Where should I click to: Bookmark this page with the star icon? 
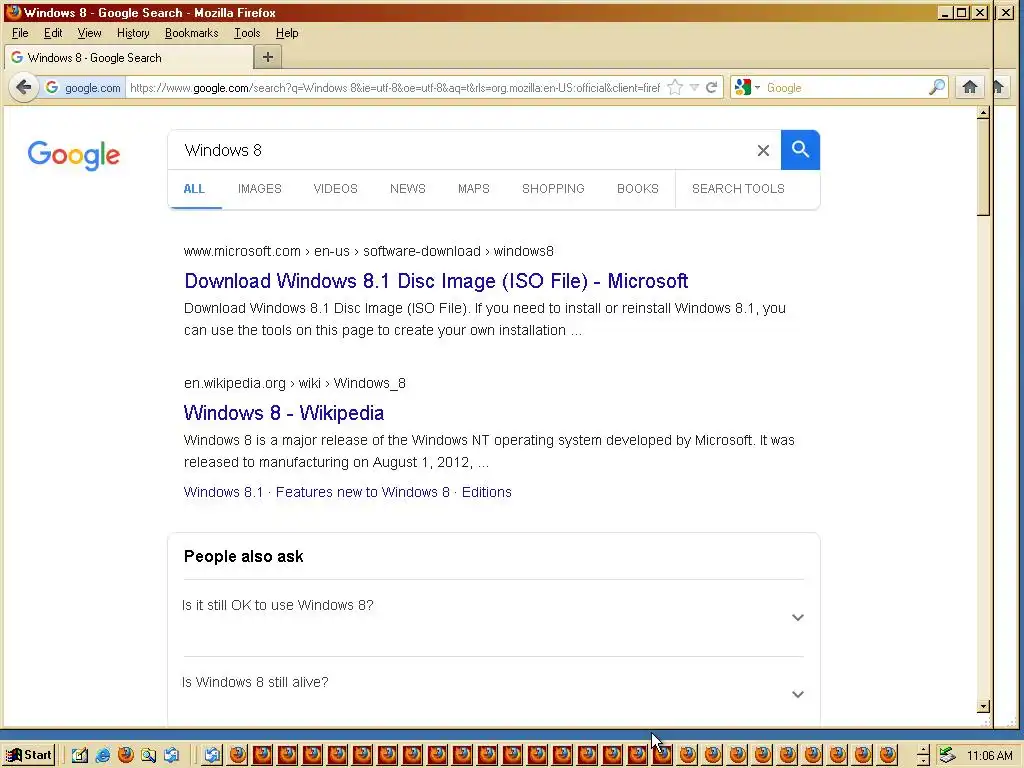click(x=675, y=88)
